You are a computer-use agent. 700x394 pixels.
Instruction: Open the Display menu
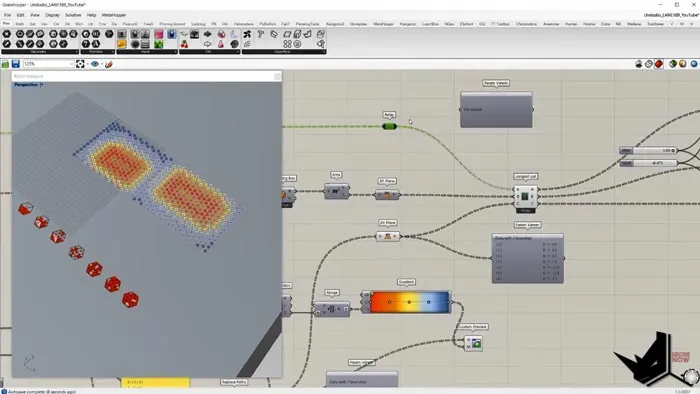(x=52, y=15)
